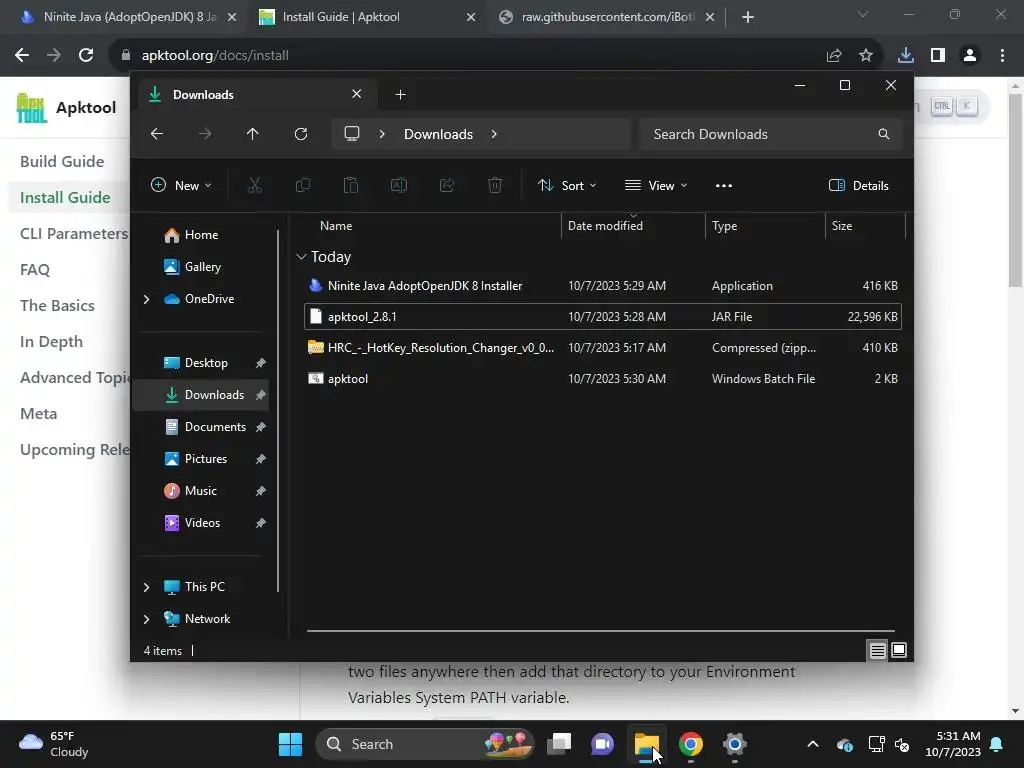Click the Copy icon in Explorer toolbar

coord(302,185)
